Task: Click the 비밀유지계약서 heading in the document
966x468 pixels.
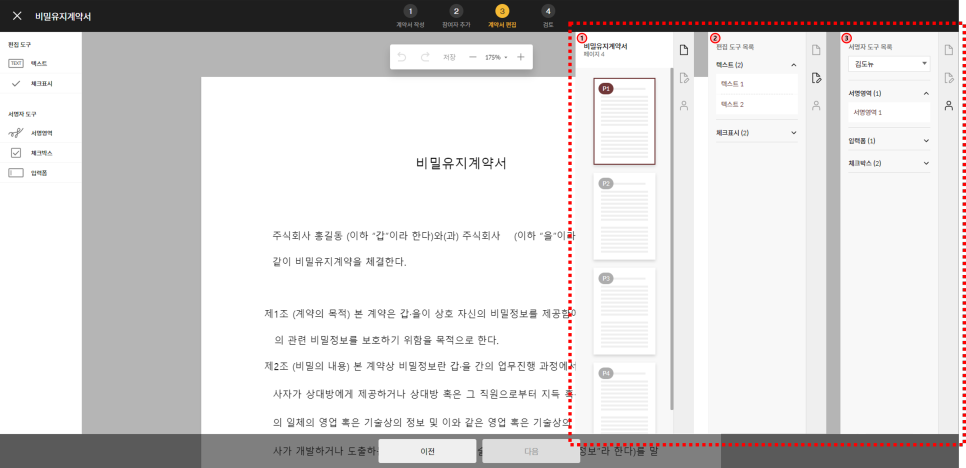Action: click(461, 164)
